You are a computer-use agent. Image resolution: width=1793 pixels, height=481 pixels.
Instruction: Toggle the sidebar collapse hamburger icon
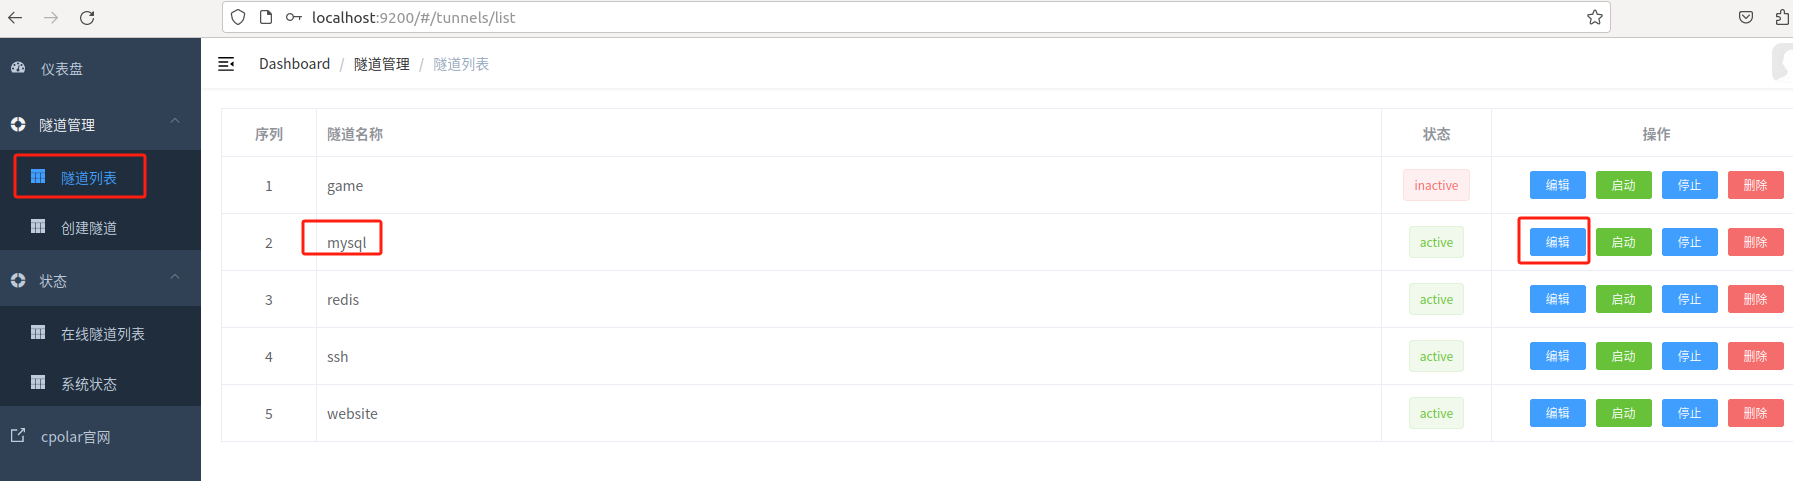click(226, 64)
